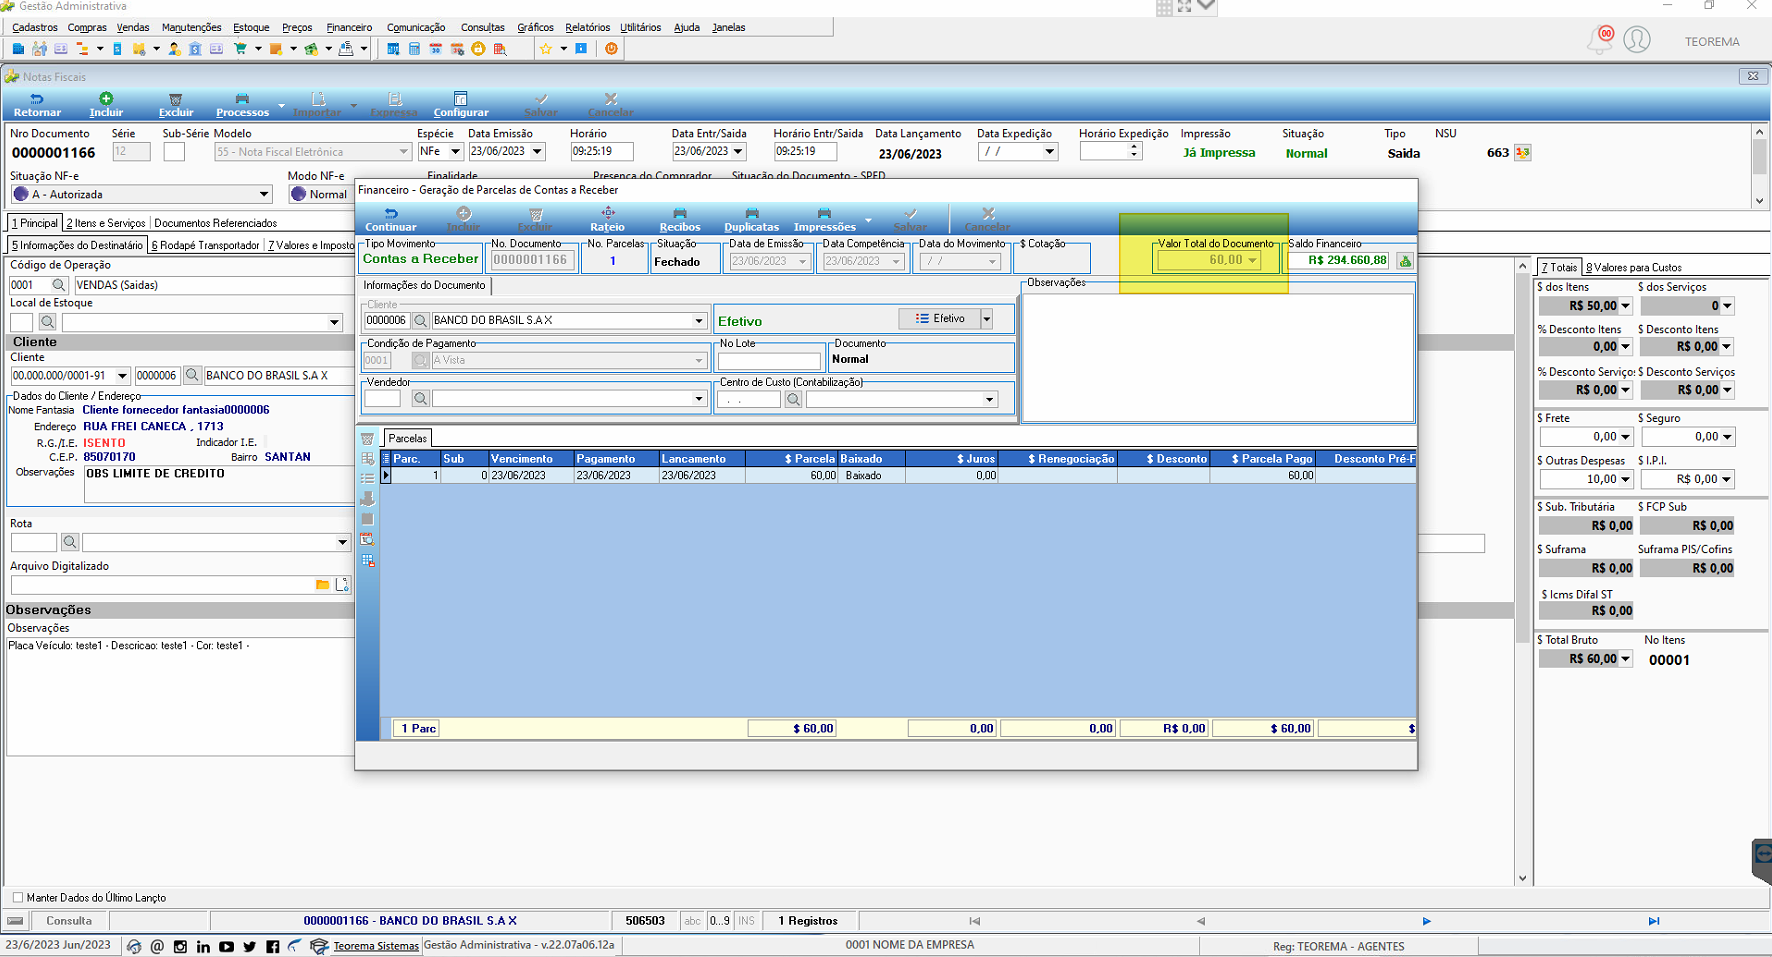
Task: Click the notification bell icon
Action: tap(1600, 40)
